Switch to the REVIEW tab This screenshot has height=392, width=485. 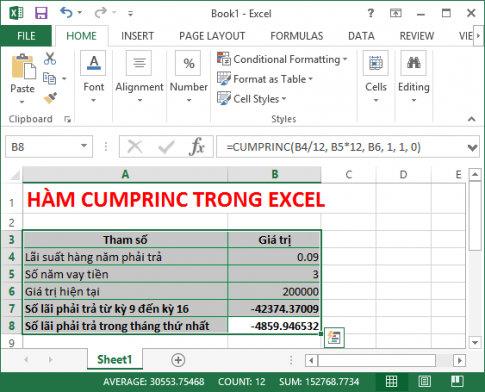click(417, 36)
